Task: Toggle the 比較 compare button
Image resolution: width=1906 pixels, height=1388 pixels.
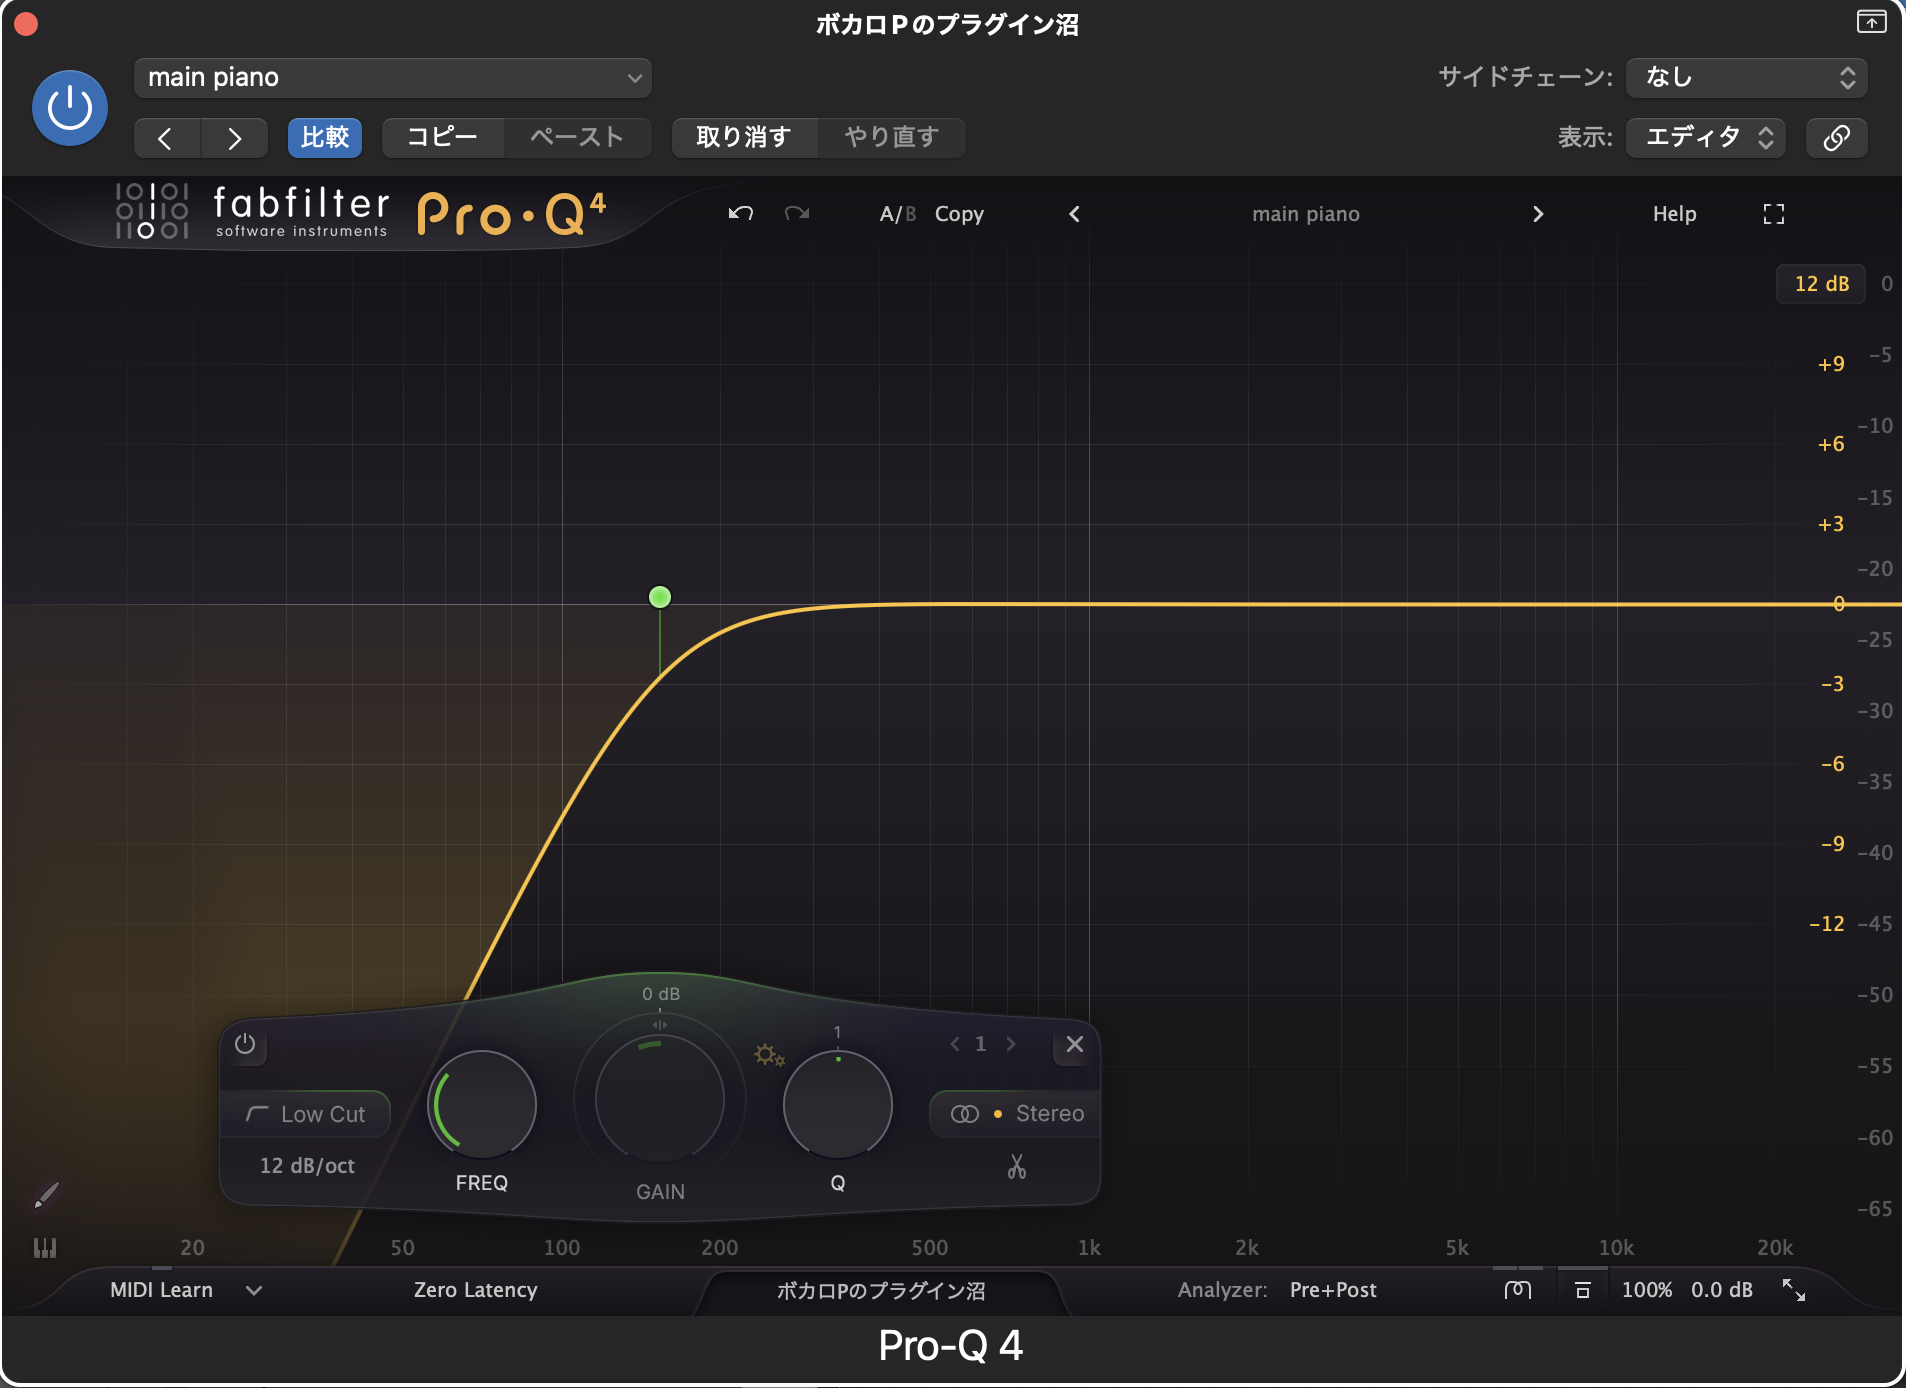Action: 325,137
